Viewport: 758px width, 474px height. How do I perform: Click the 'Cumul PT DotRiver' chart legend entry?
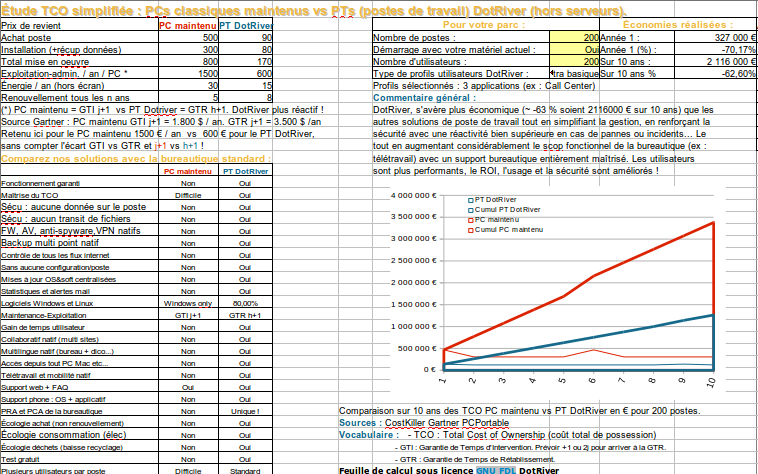point(504,210)
